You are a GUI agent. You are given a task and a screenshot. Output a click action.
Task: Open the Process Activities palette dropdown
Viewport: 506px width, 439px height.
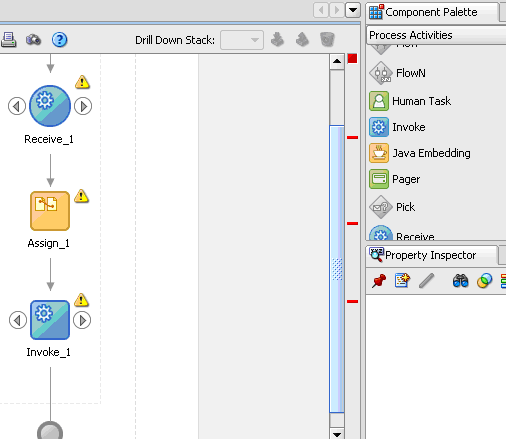[437, 35]
